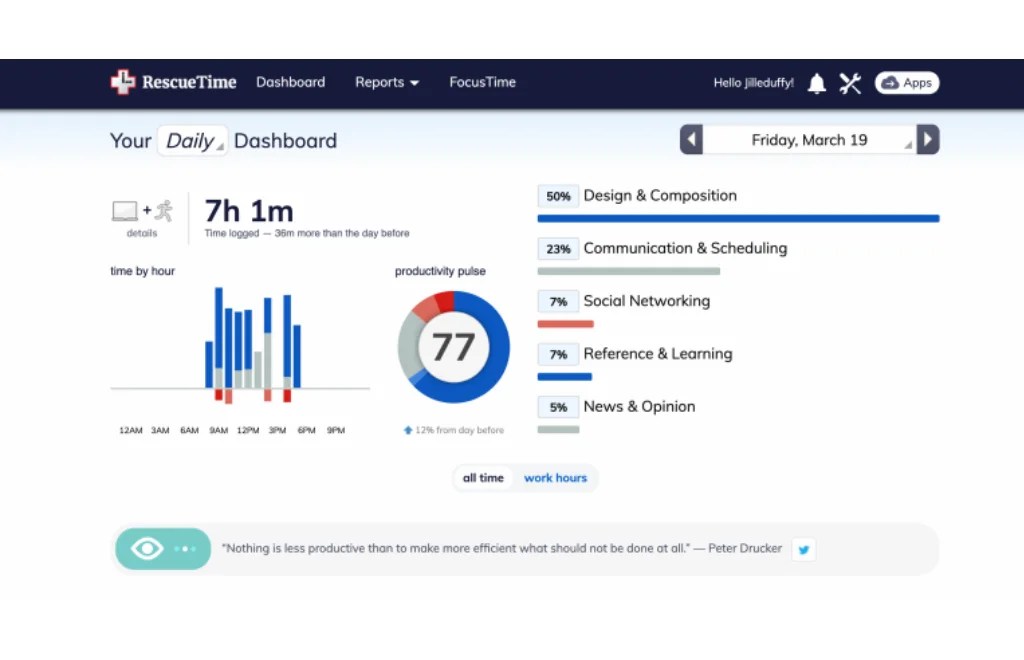1024x660 pixels.
Task: Click the ellipsis next to the eye icon
Action: [x=183, y=548]
